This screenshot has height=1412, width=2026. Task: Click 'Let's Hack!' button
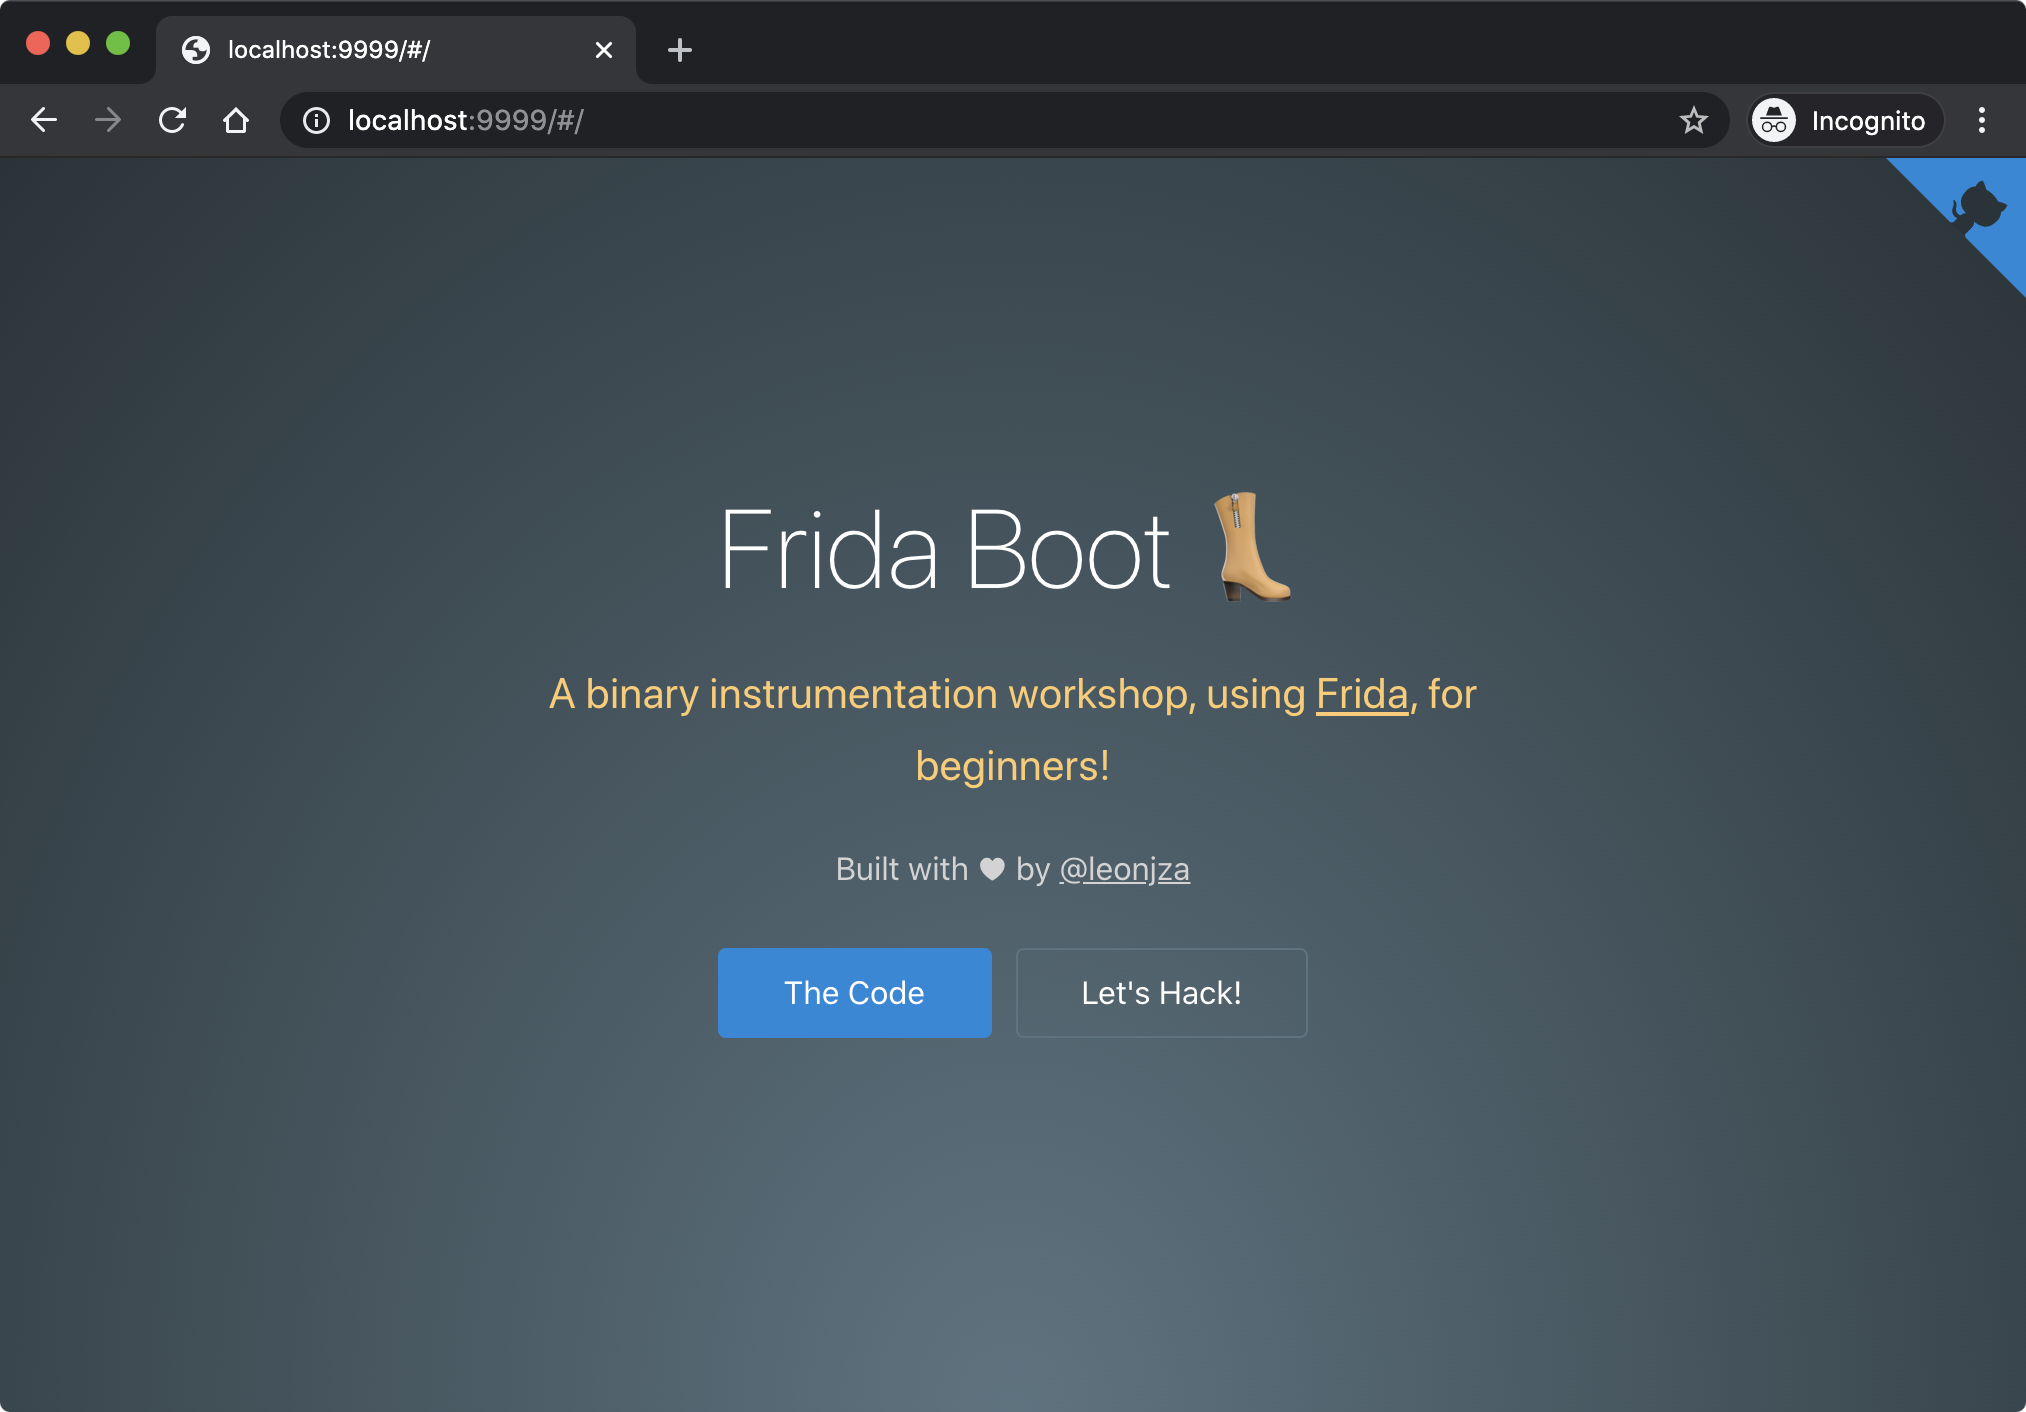pyautogui.click(x=1161, y=992)
